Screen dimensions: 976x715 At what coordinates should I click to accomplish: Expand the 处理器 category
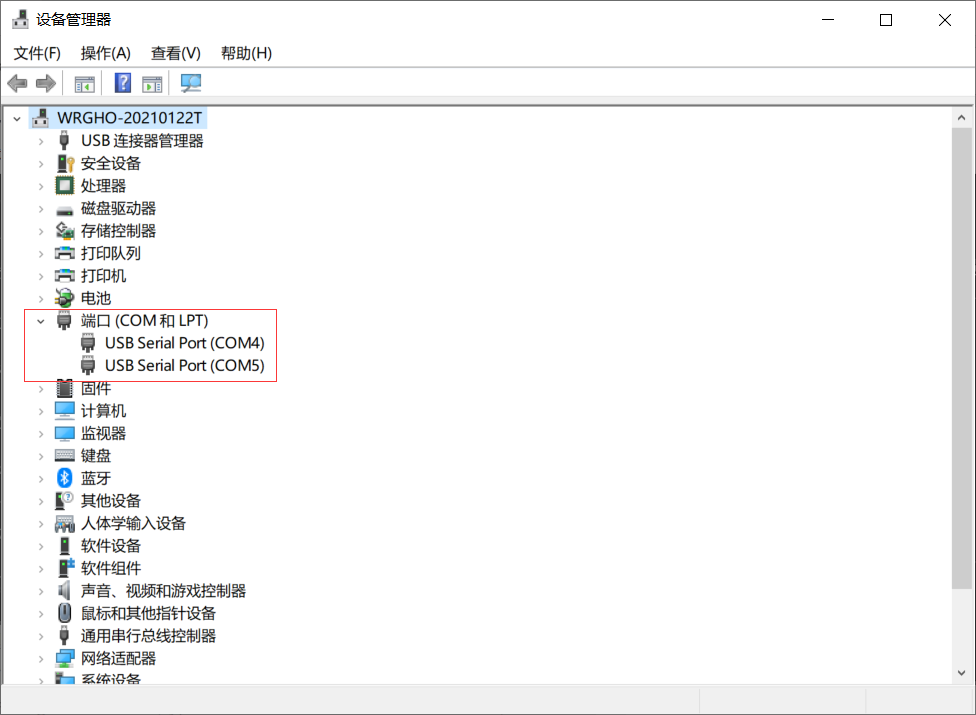tap(40, 185)
